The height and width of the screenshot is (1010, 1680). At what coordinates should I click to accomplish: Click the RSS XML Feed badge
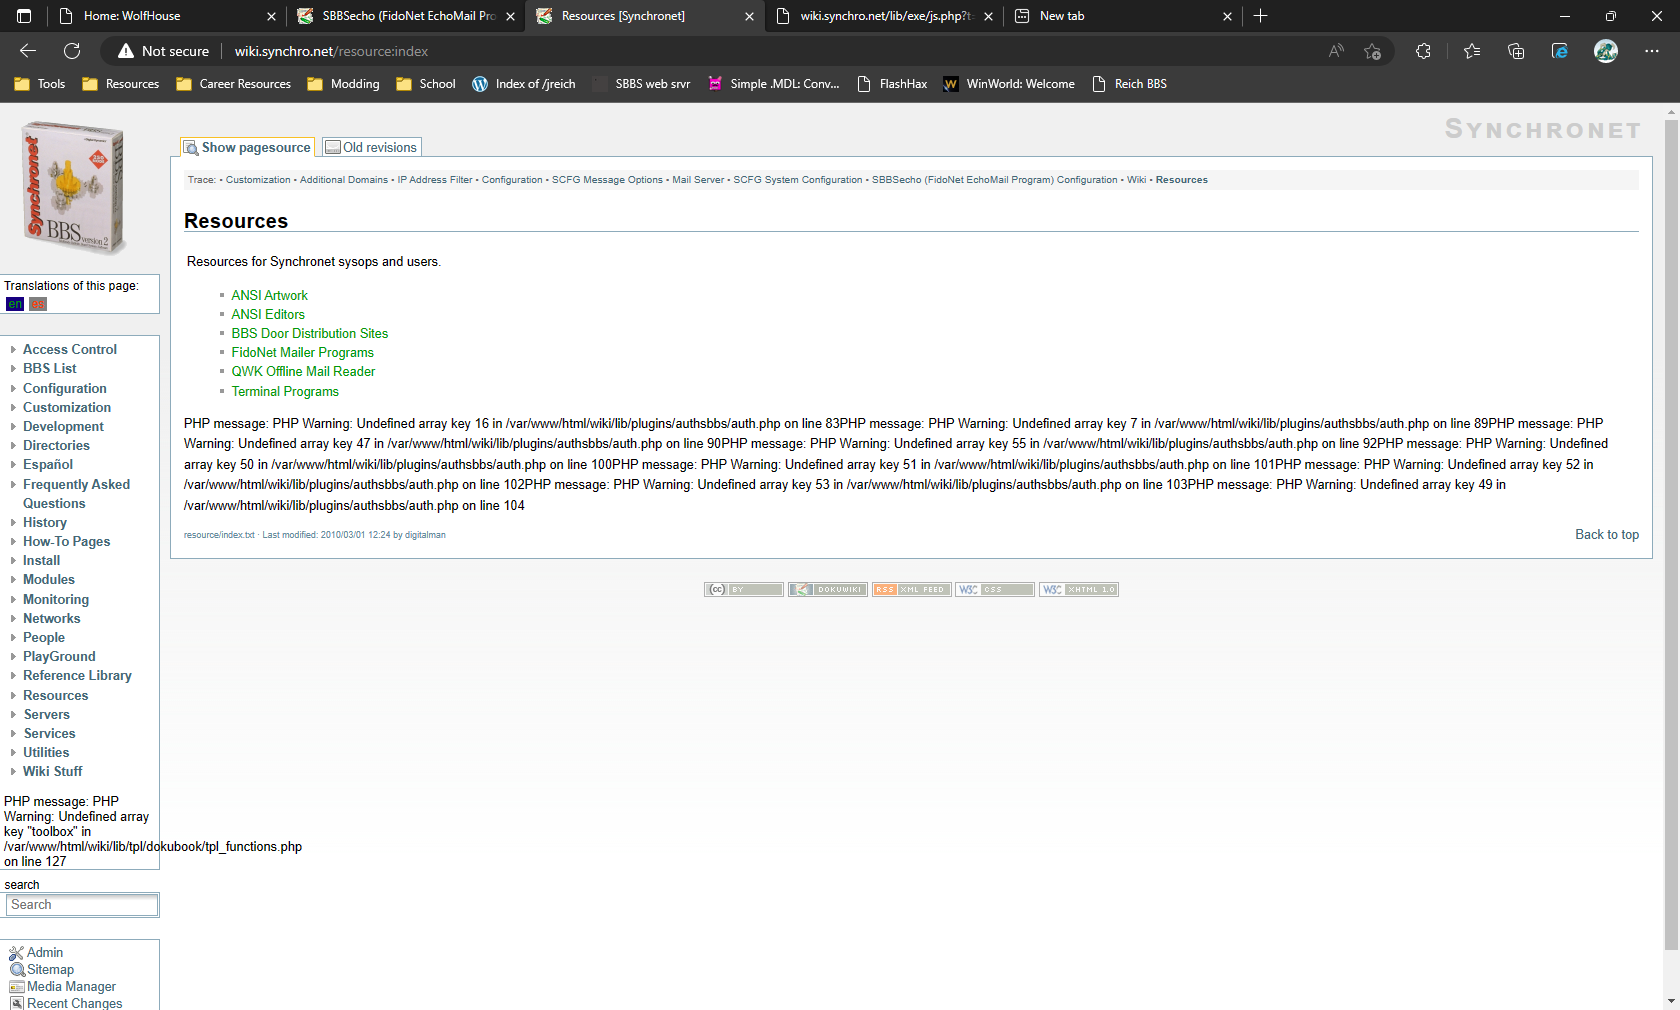pos(911,590)
